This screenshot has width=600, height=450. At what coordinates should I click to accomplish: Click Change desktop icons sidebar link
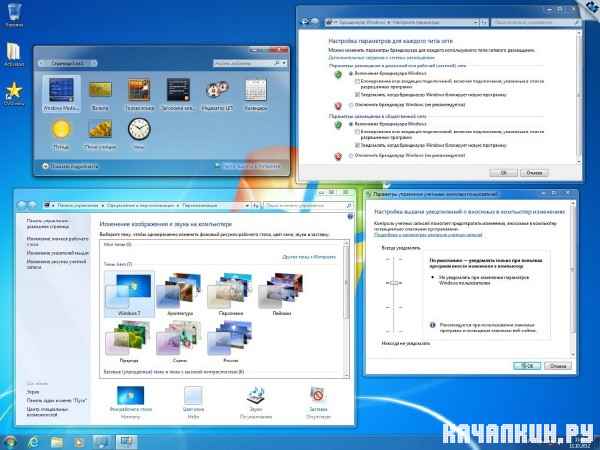pyautogui.click(x=57, y=241)
